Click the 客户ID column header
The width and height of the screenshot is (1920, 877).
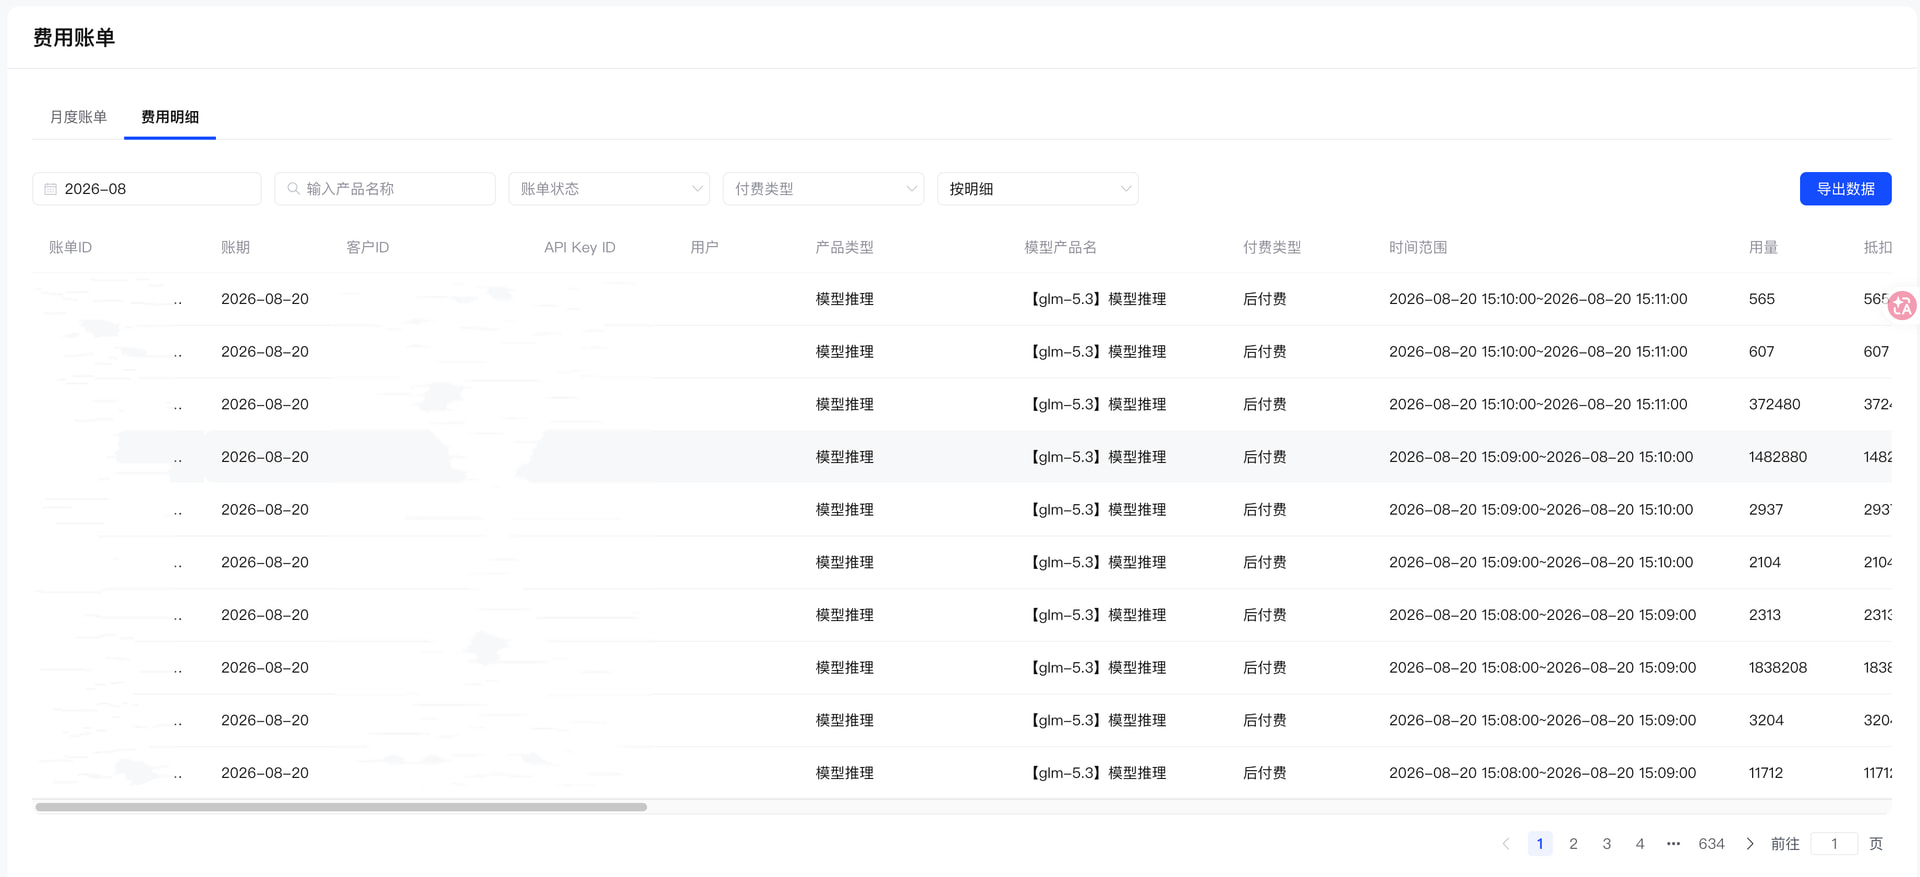click(x=367, y=247)
